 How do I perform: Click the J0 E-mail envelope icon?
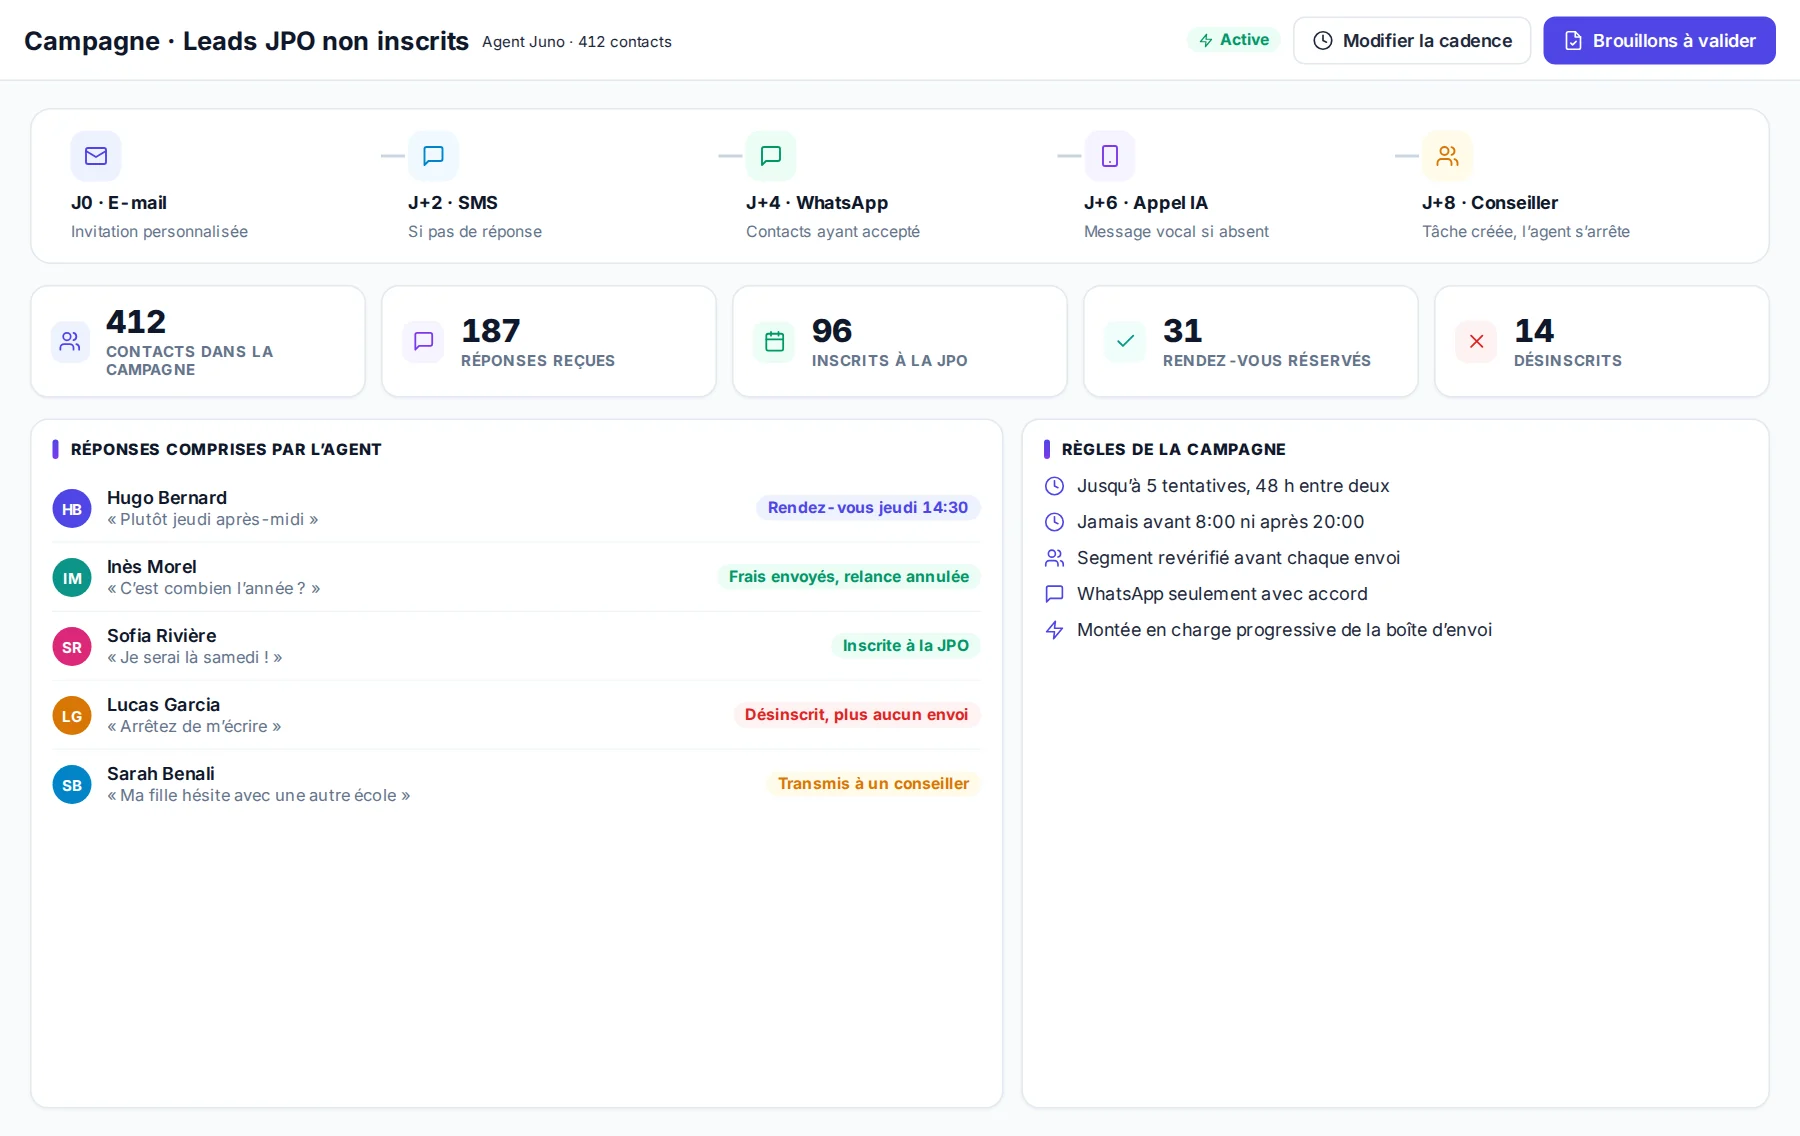pos(96,156)
